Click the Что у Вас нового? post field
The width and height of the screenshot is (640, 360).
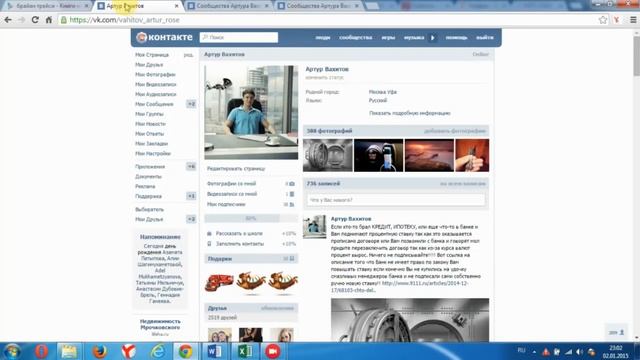tap(396, 200)
